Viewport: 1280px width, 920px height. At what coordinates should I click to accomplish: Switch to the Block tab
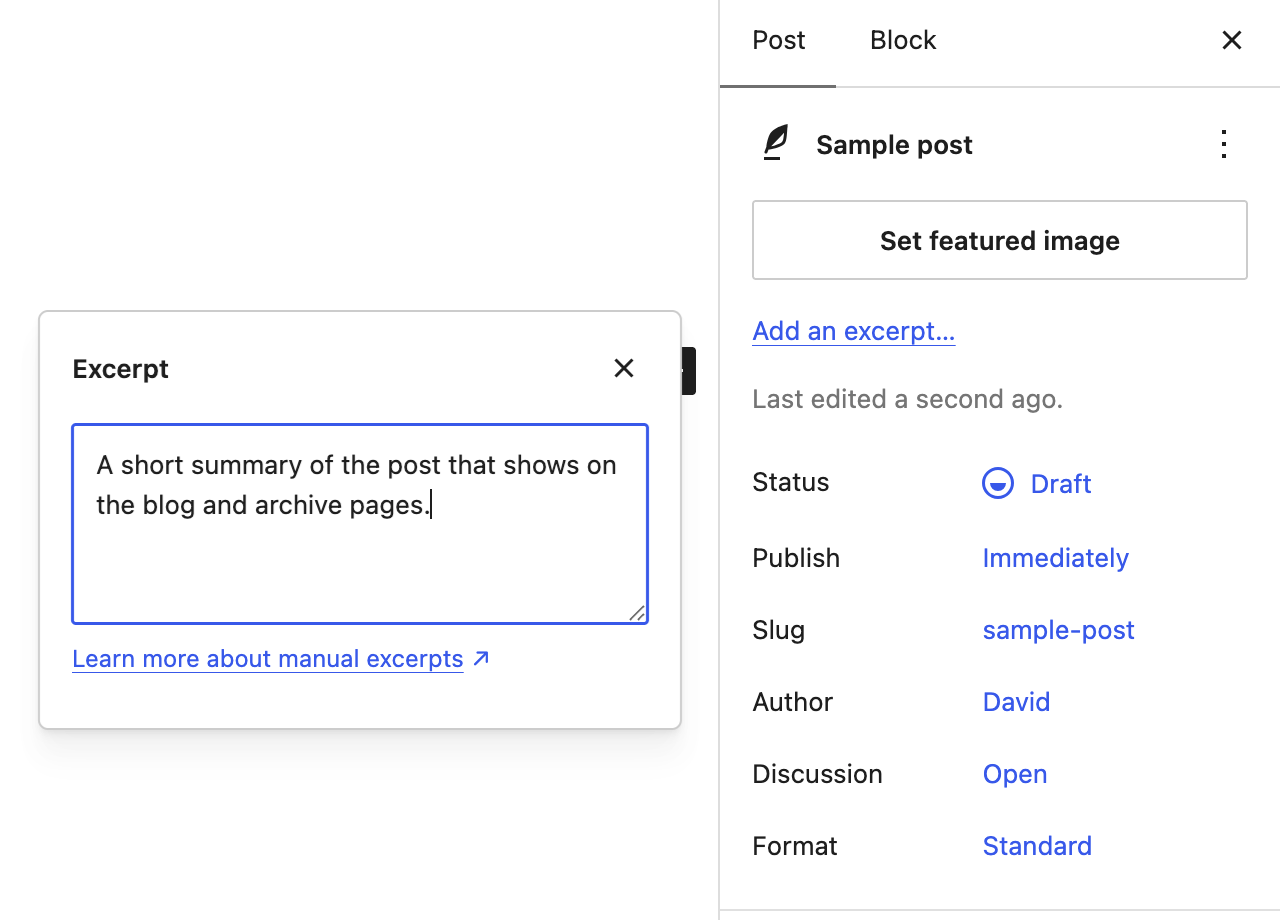pyautogui.click(x=903, y=40)
